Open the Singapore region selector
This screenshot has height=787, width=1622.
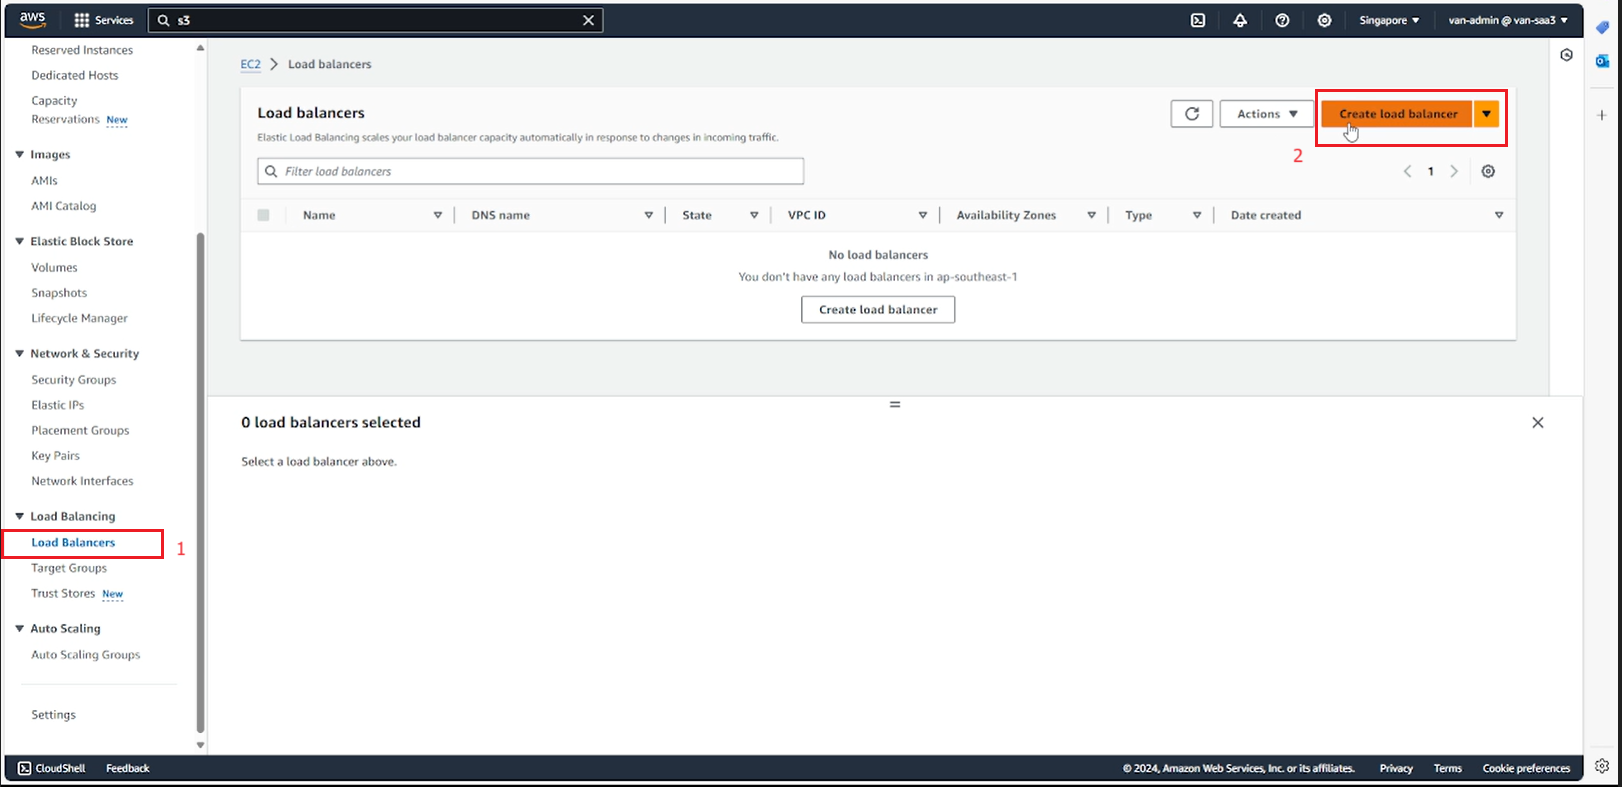(1389, 20)
